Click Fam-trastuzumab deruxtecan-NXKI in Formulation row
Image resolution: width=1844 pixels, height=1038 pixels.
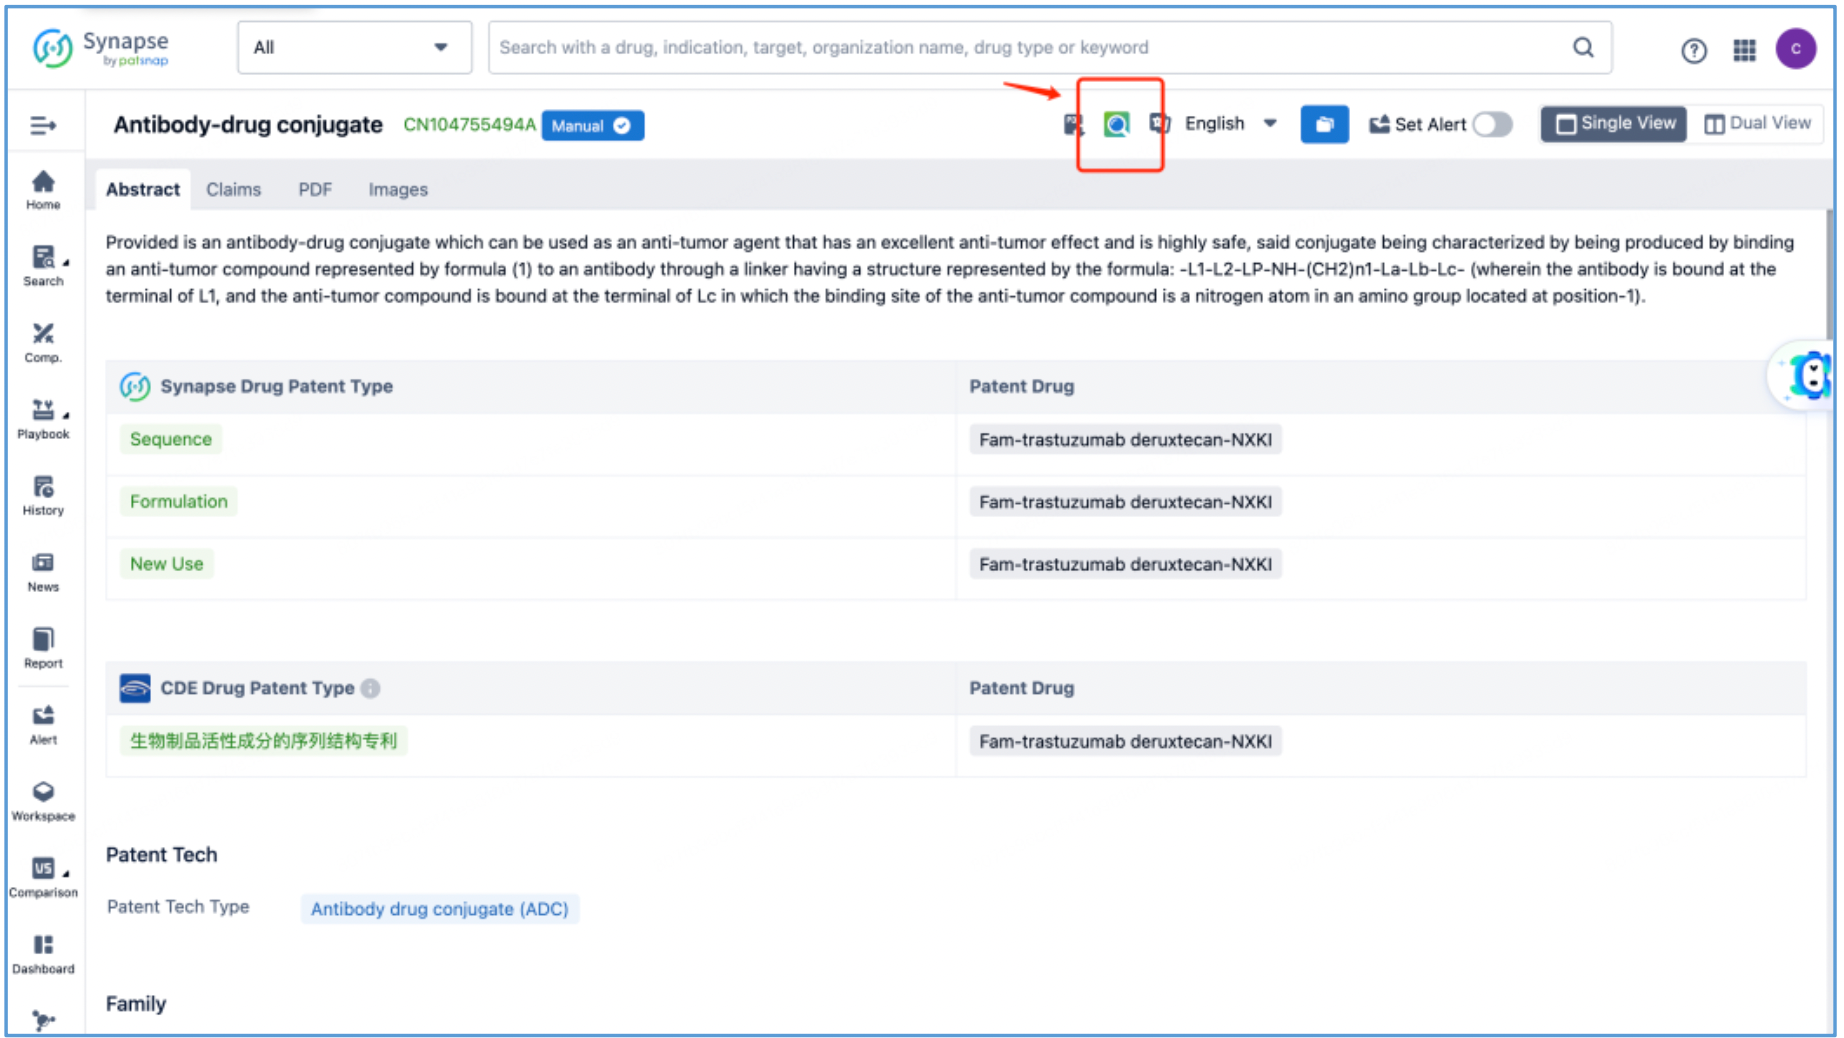[1125, 502]
